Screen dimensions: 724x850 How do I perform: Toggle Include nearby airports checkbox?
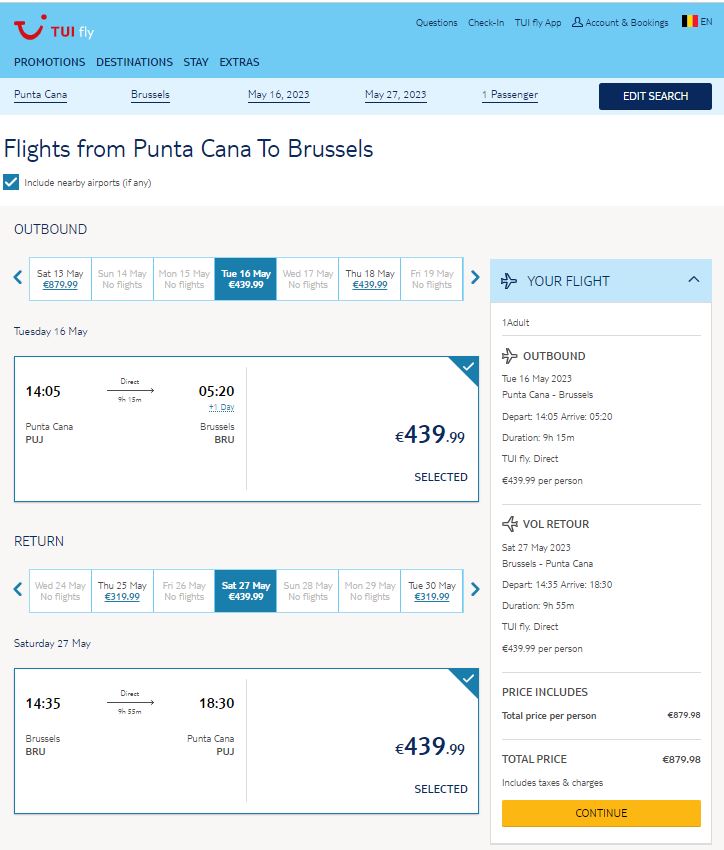[11, 182]
